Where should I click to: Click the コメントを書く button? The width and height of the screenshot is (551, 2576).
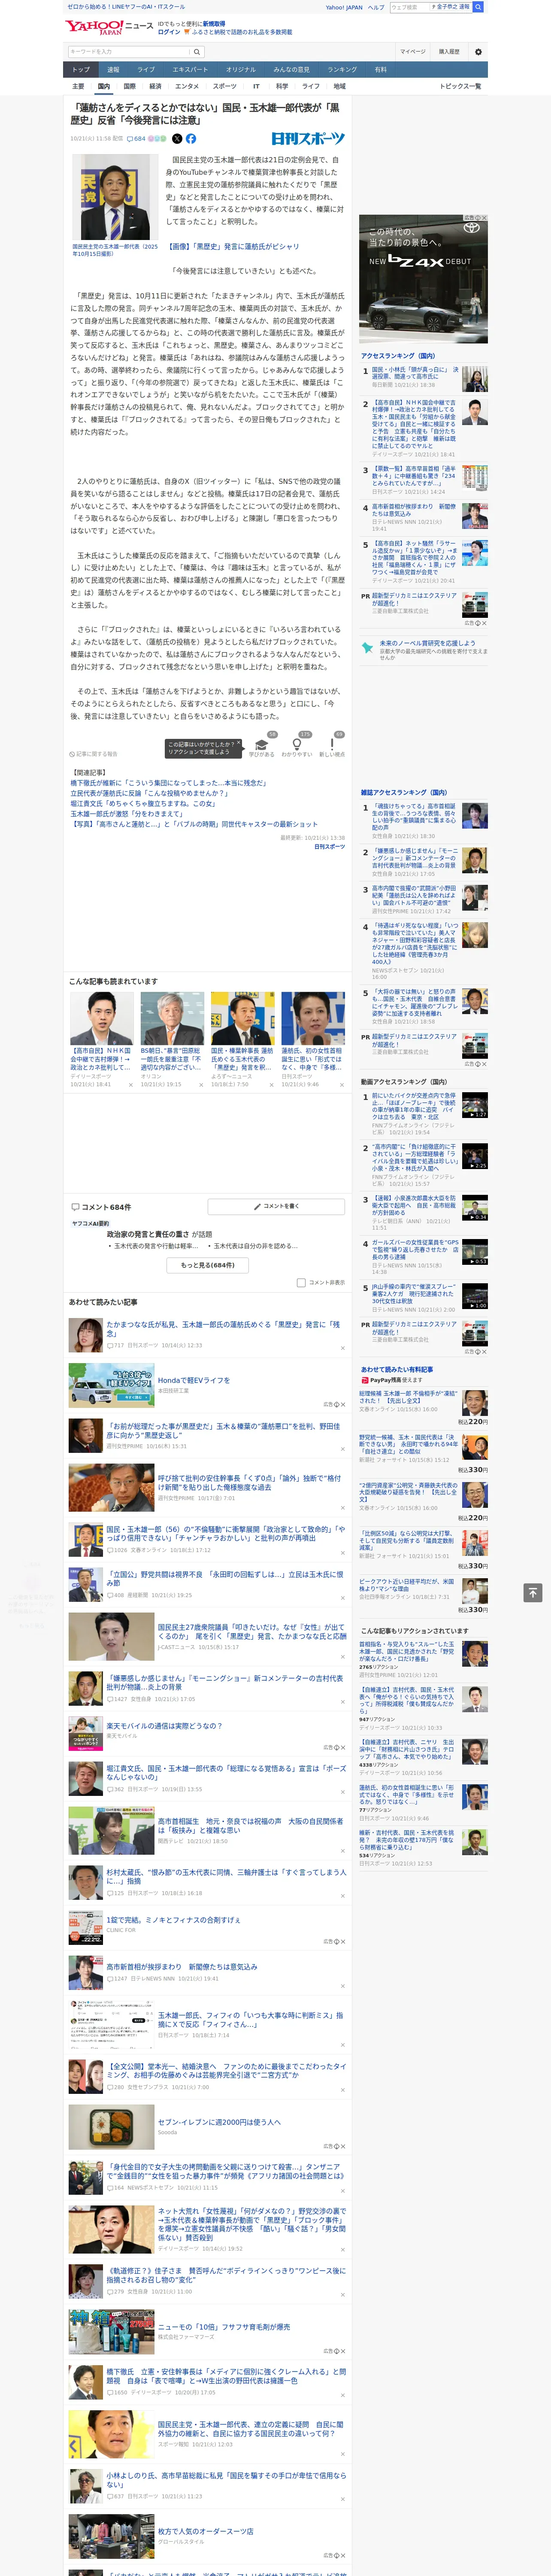tap(276, 1207)
